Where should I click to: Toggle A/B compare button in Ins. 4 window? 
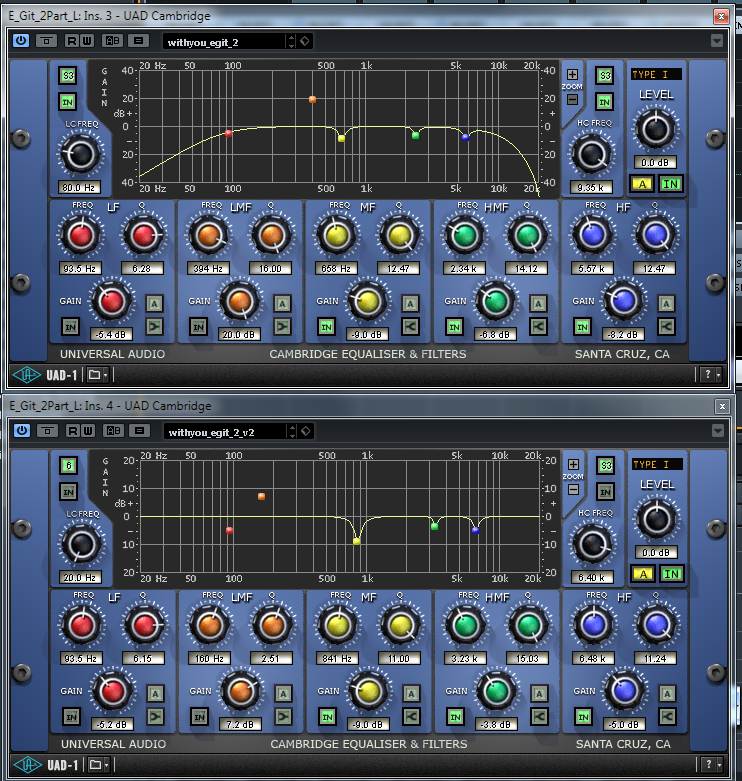[114, 431]
